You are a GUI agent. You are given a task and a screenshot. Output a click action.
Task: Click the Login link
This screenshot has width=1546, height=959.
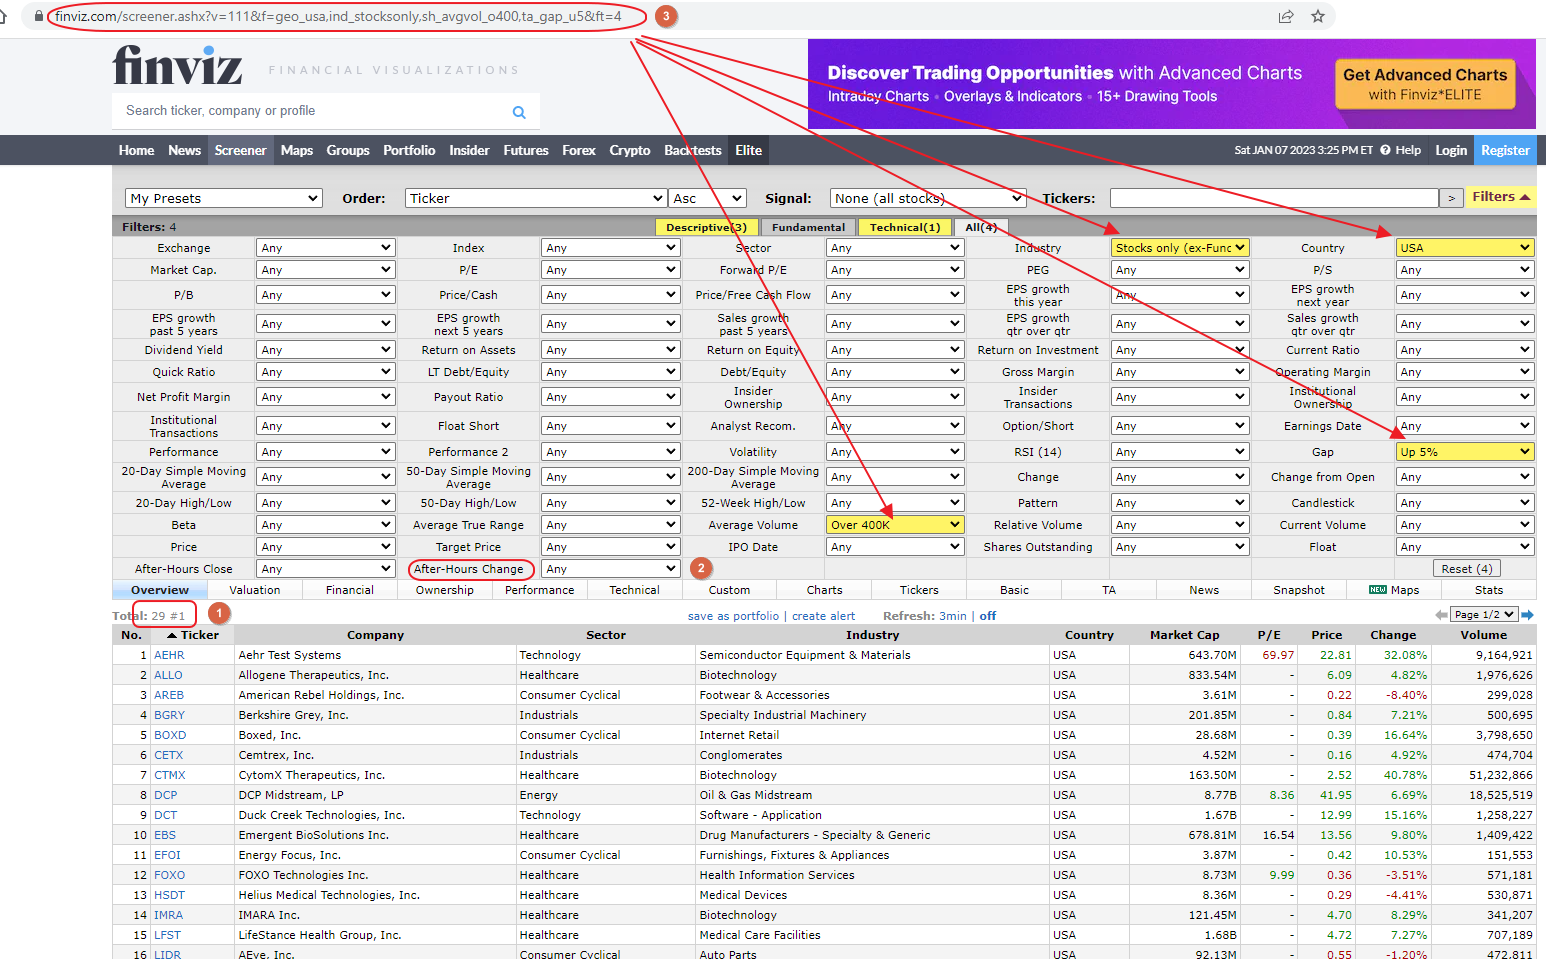pyautogui.click(x=1451, y=150)
